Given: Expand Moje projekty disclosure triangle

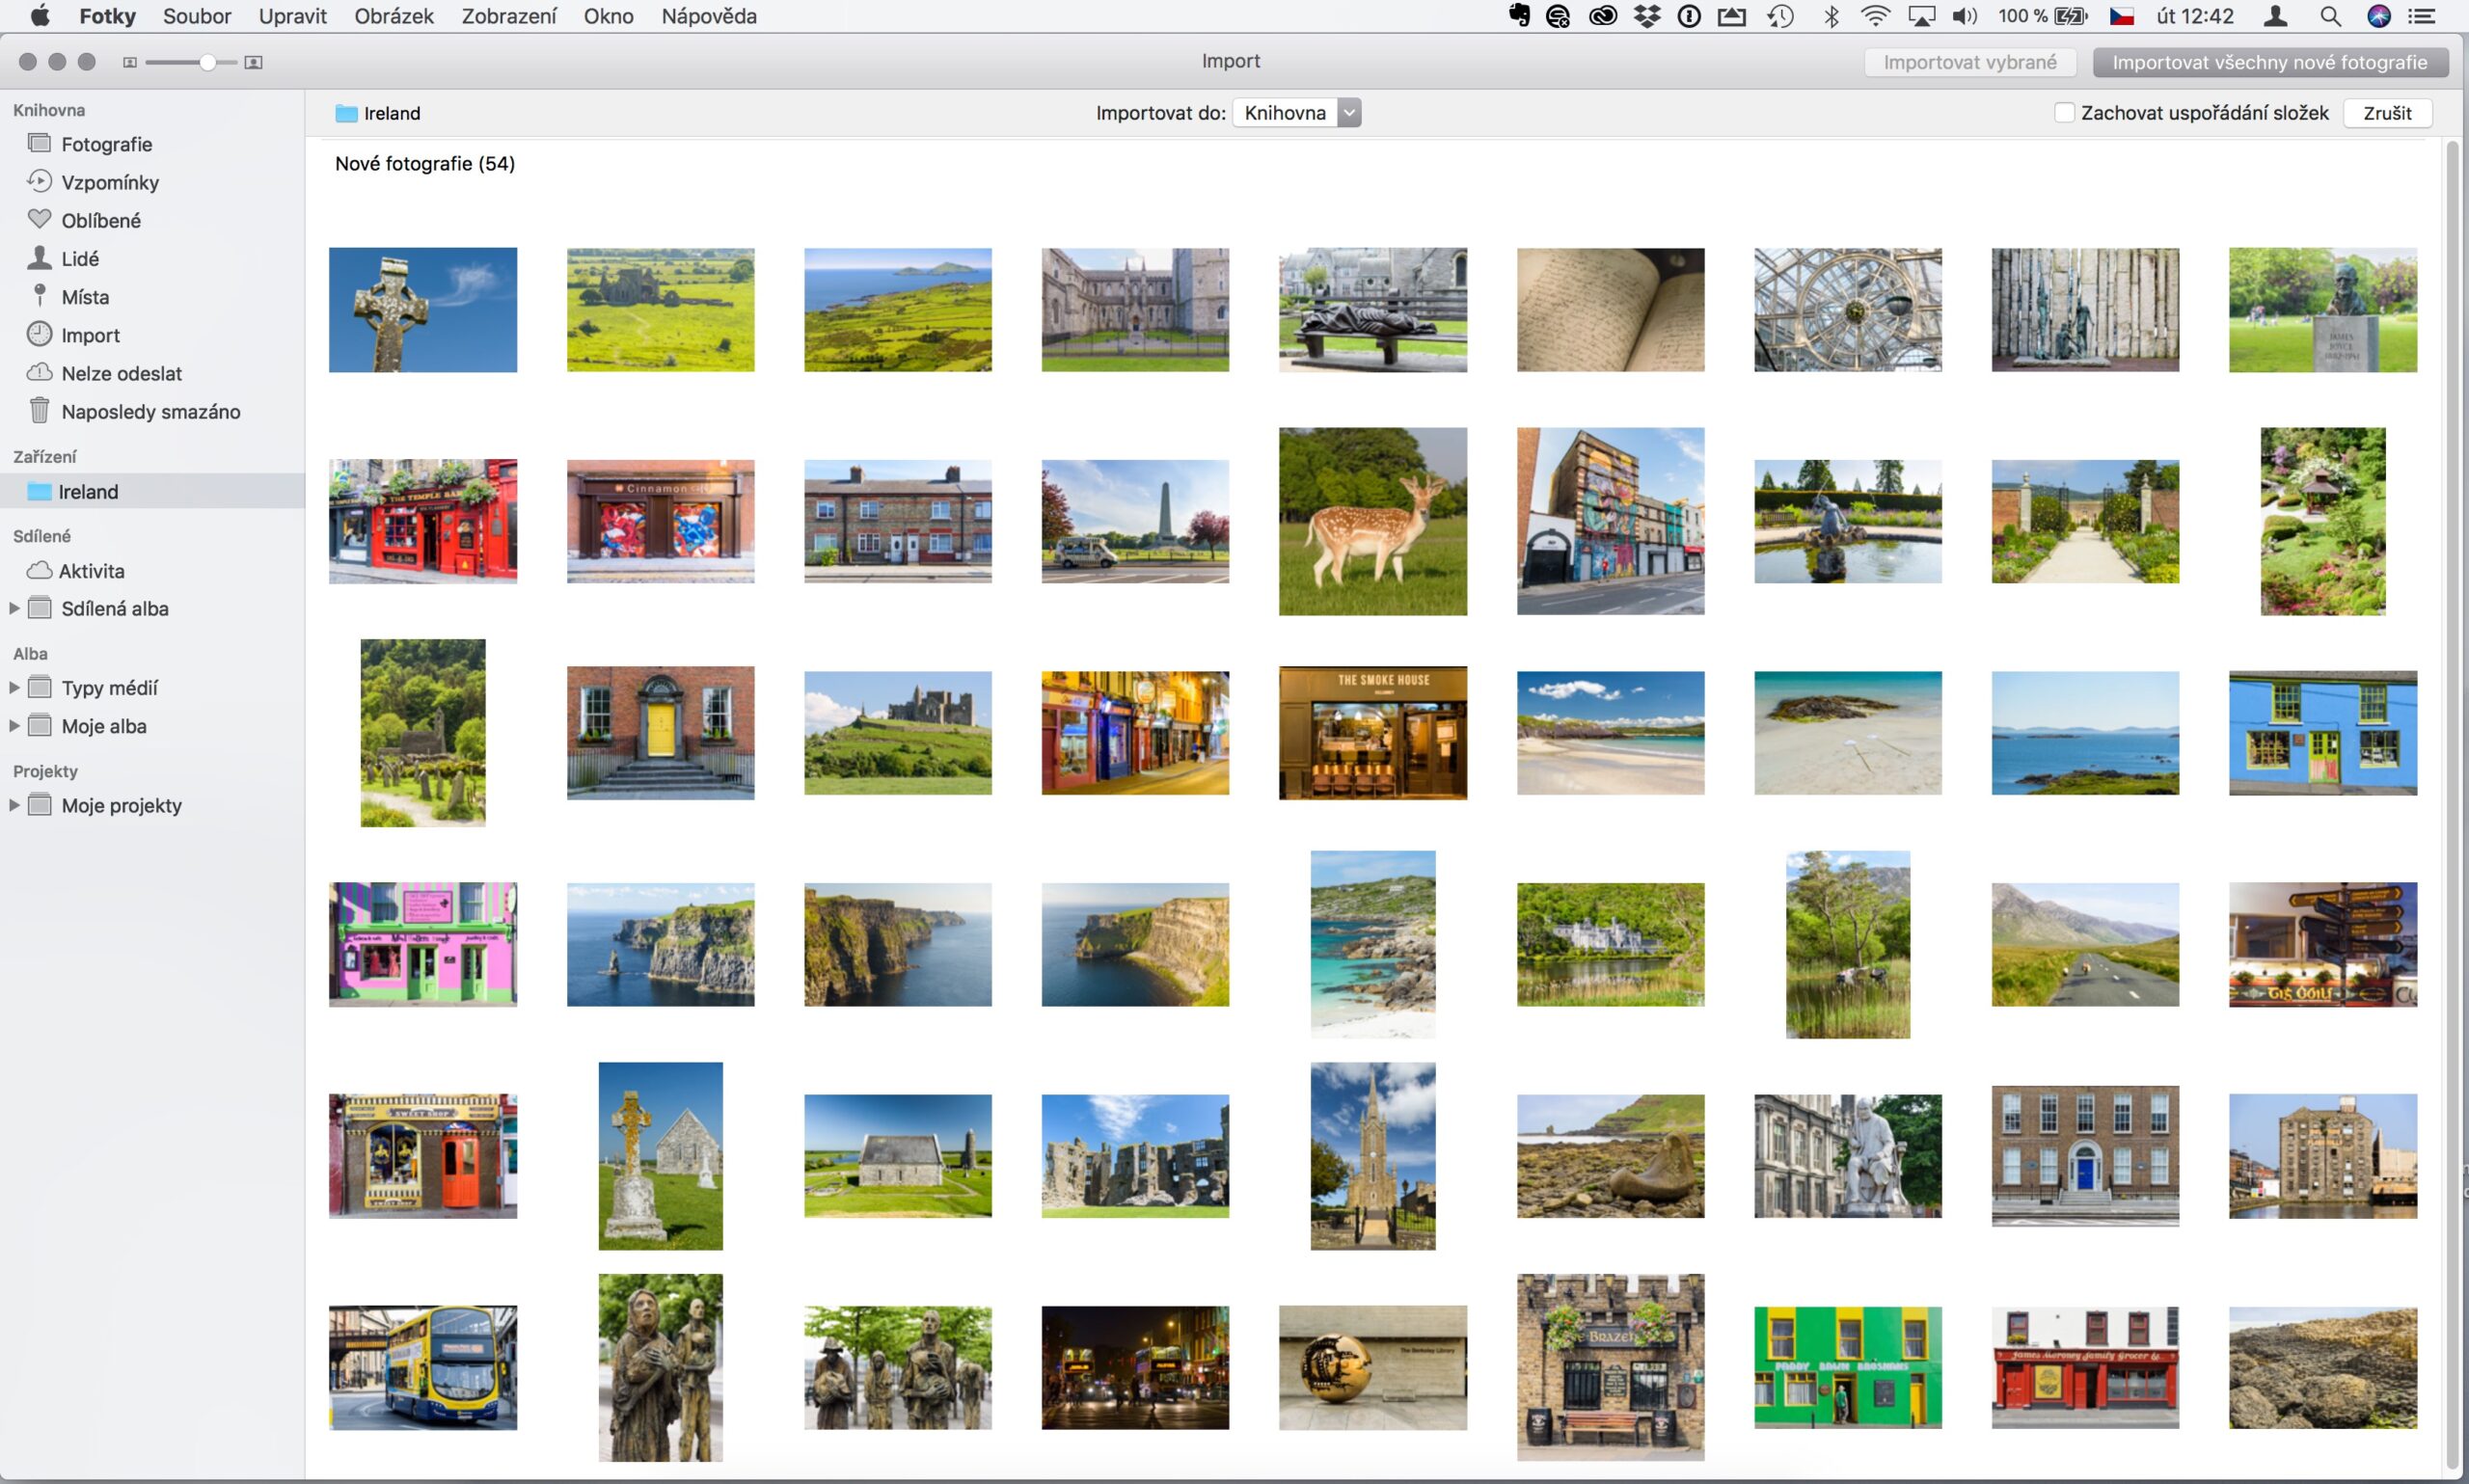Looking at the screenshot, I should click(x=14, y=805).
